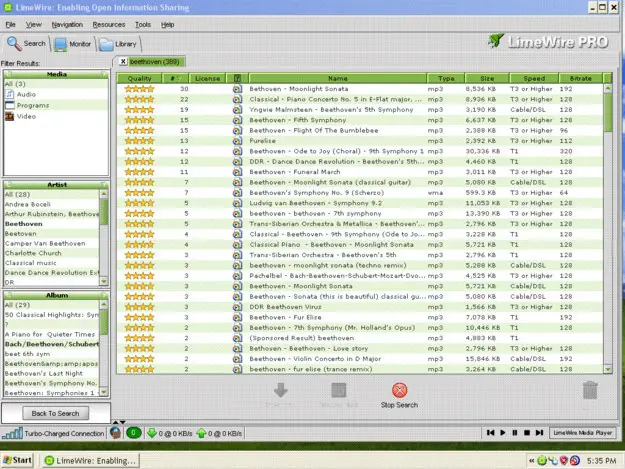
Task: Click icon beside DDR Beethoven Virus
Action: click(x=237, y=307)
